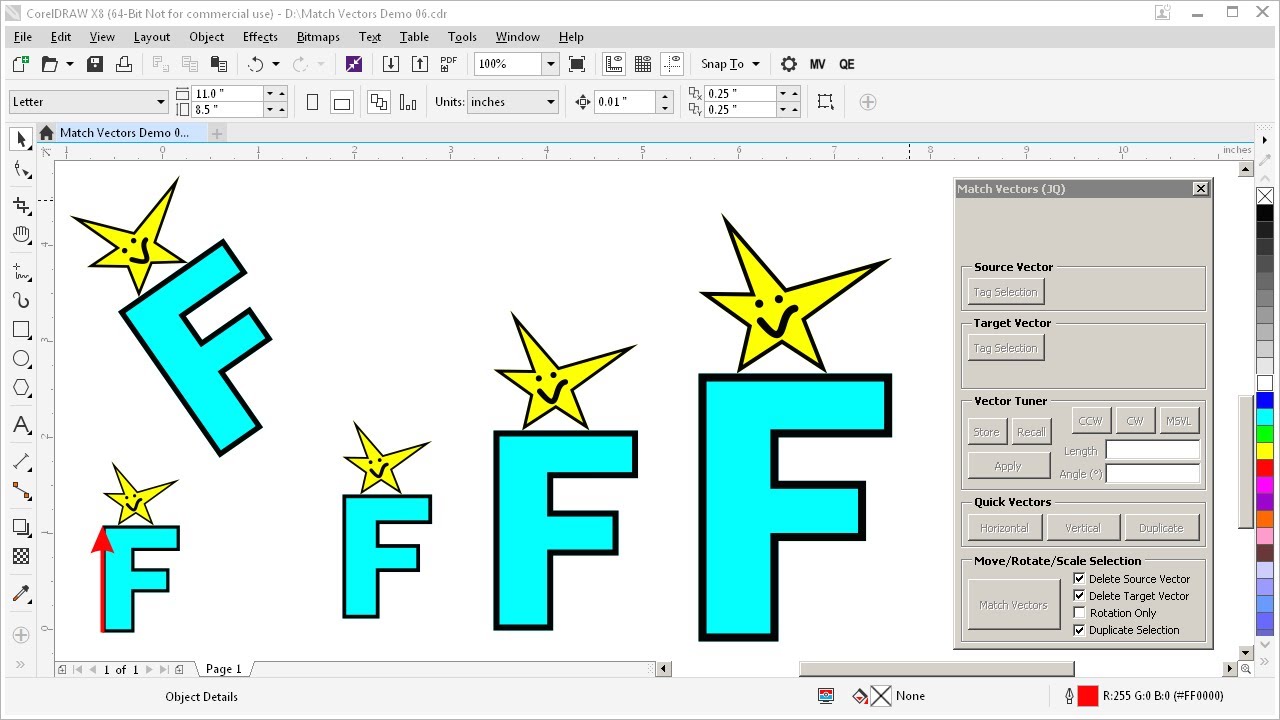The width and height of the screenshot is (1280, 720).
Task: Select the Pick tool in toolbox
Action: [x=21, y=139]
